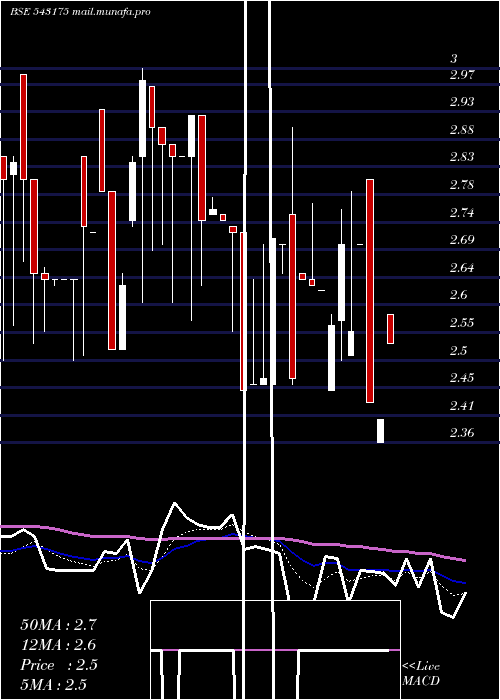The width and height of the screenshot is (500, 700).
Task: Click the 2.41 price axis label
Action: coord(462,406)
